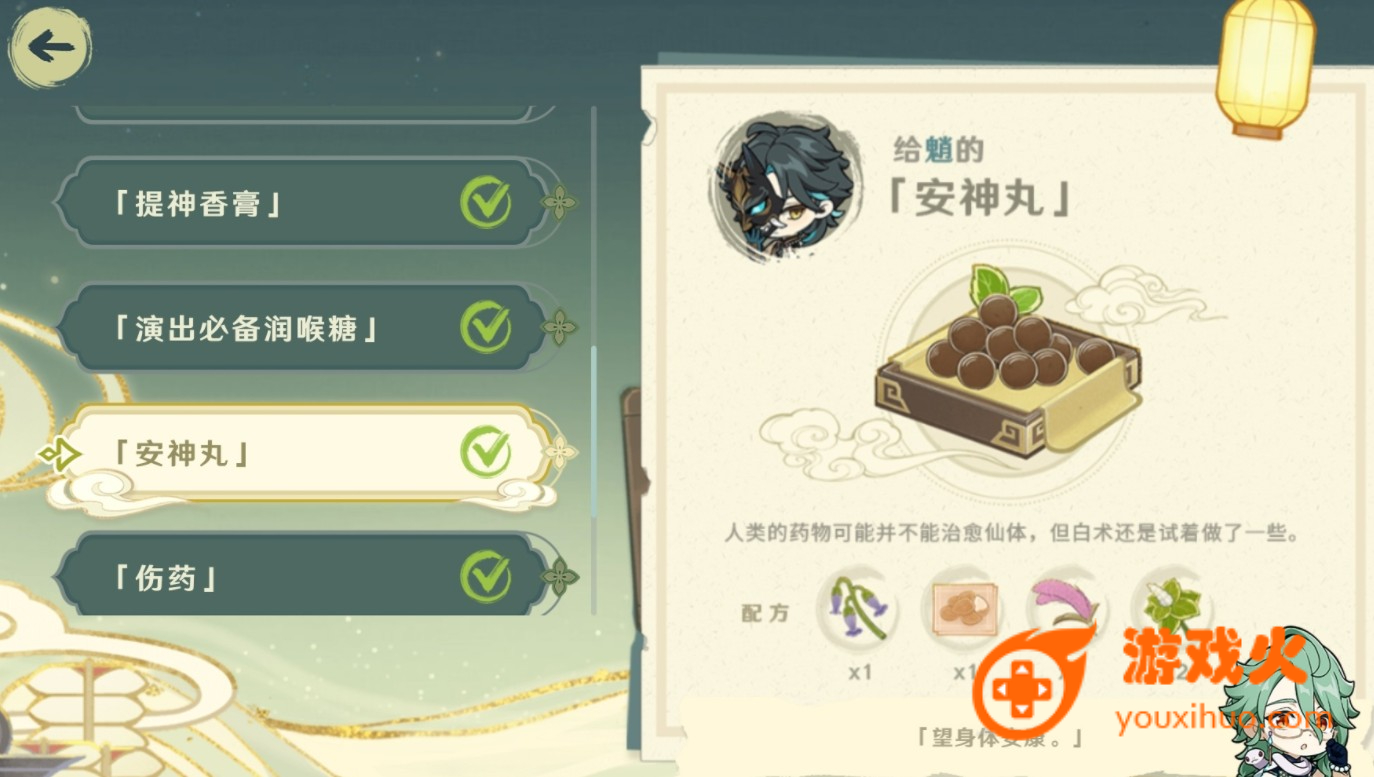Click the checkmark on 「演出必备润喉糖」
This screenshot has height=777, width=1374.
pyautogui.click(x=486, y=327)
